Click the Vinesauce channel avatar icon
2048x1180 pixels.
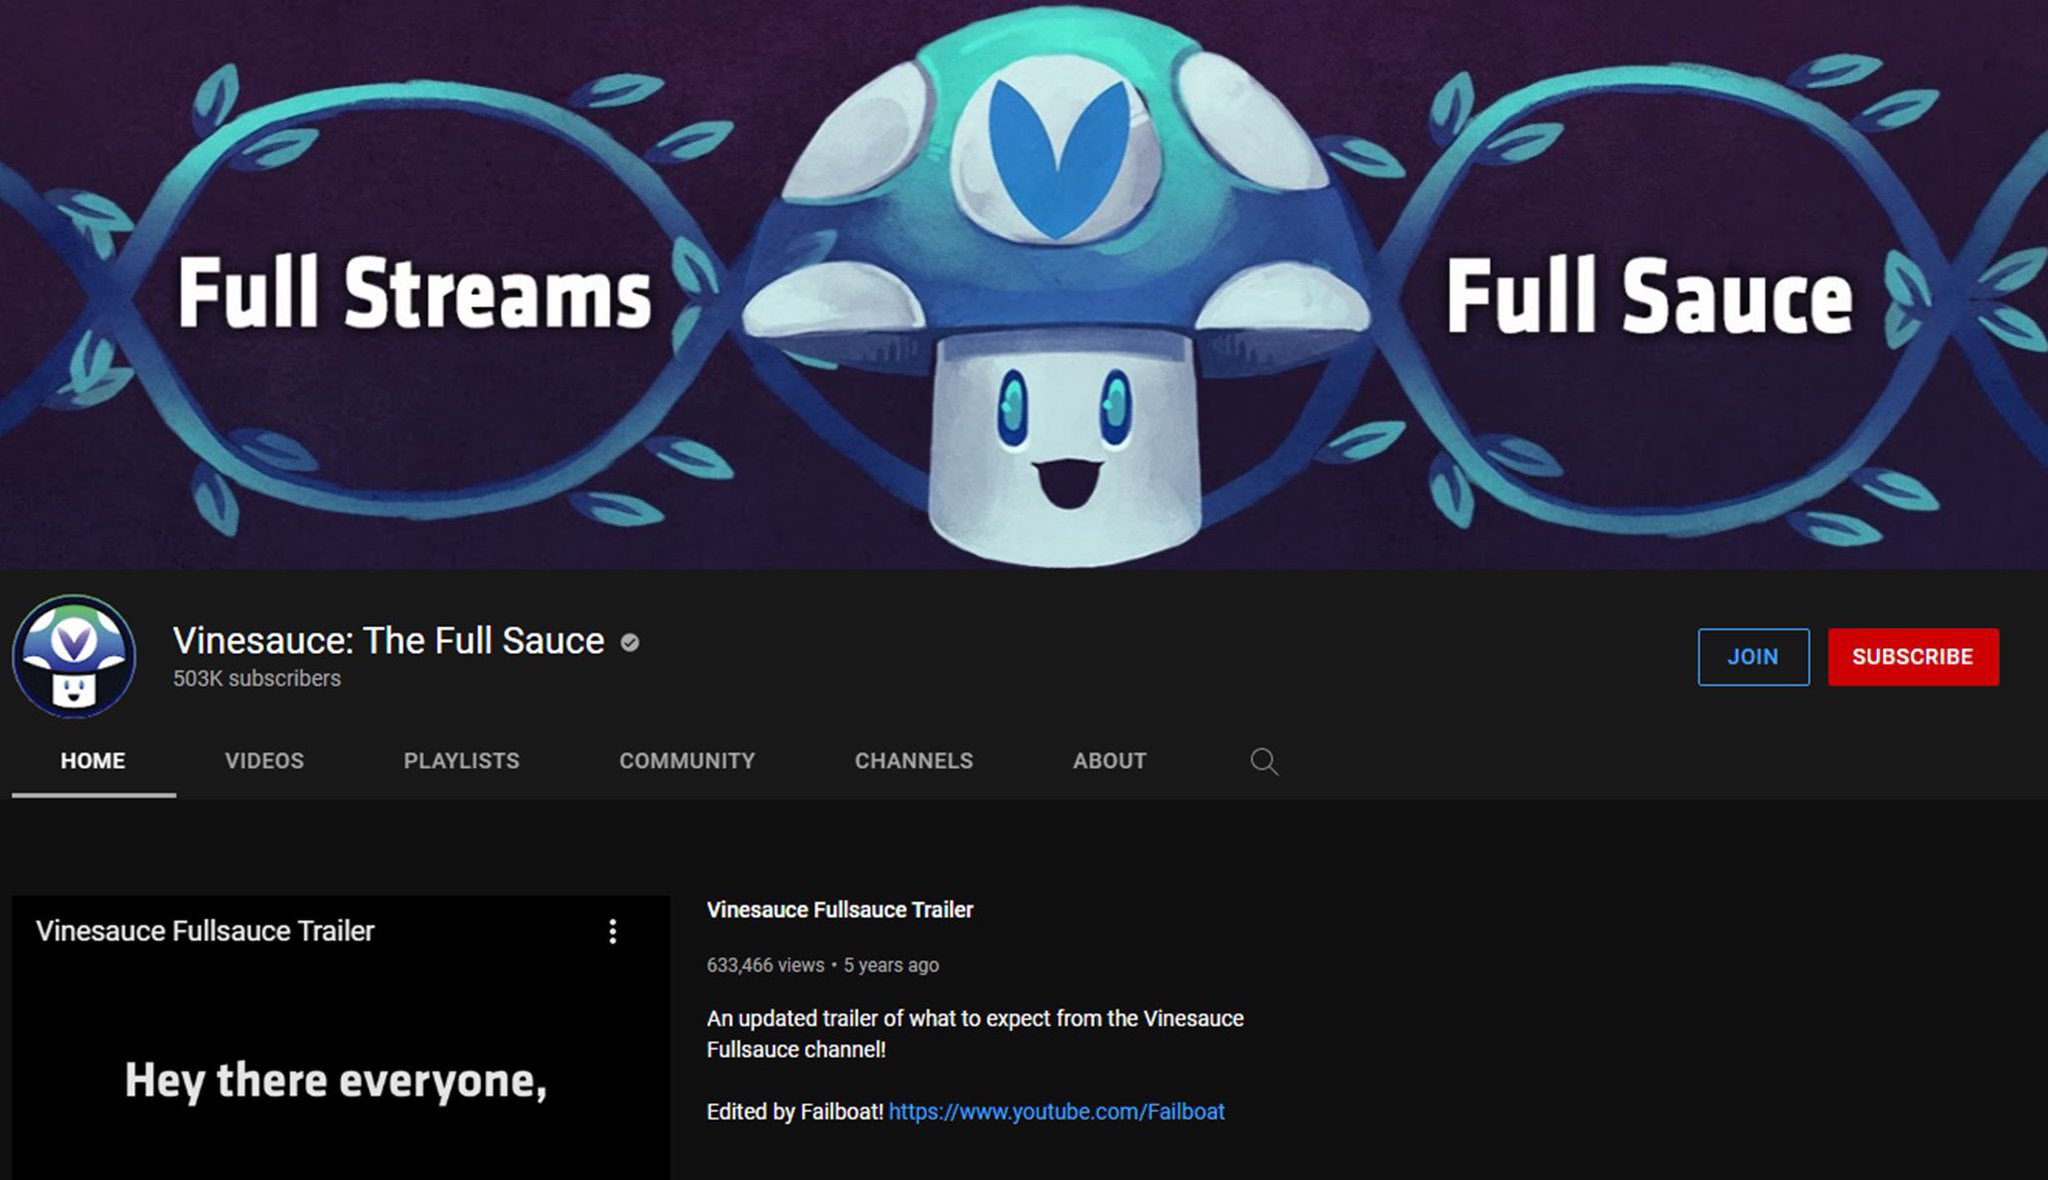(x=74, y=656)
